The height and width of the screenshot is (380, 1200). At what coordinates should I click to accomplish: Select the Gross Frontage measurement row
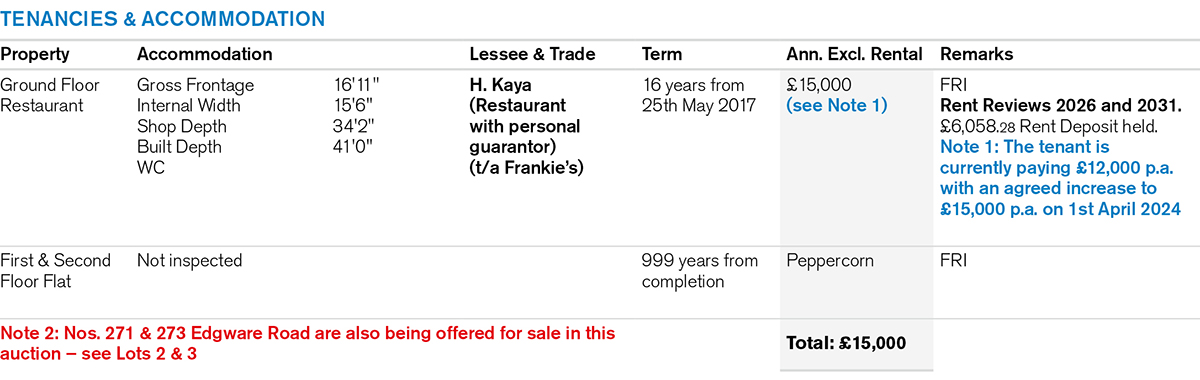click(260, 85)
